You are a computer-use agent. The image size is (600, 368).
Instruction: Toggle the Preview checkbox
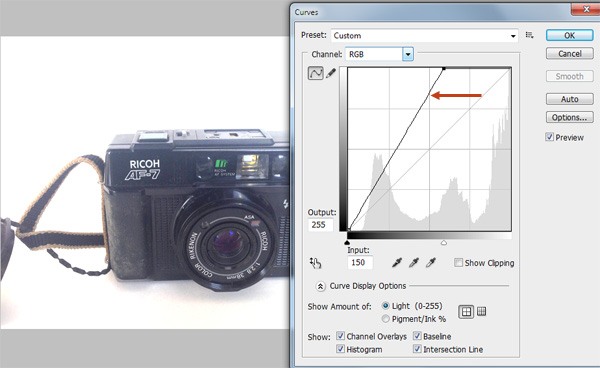pos(549,137)
